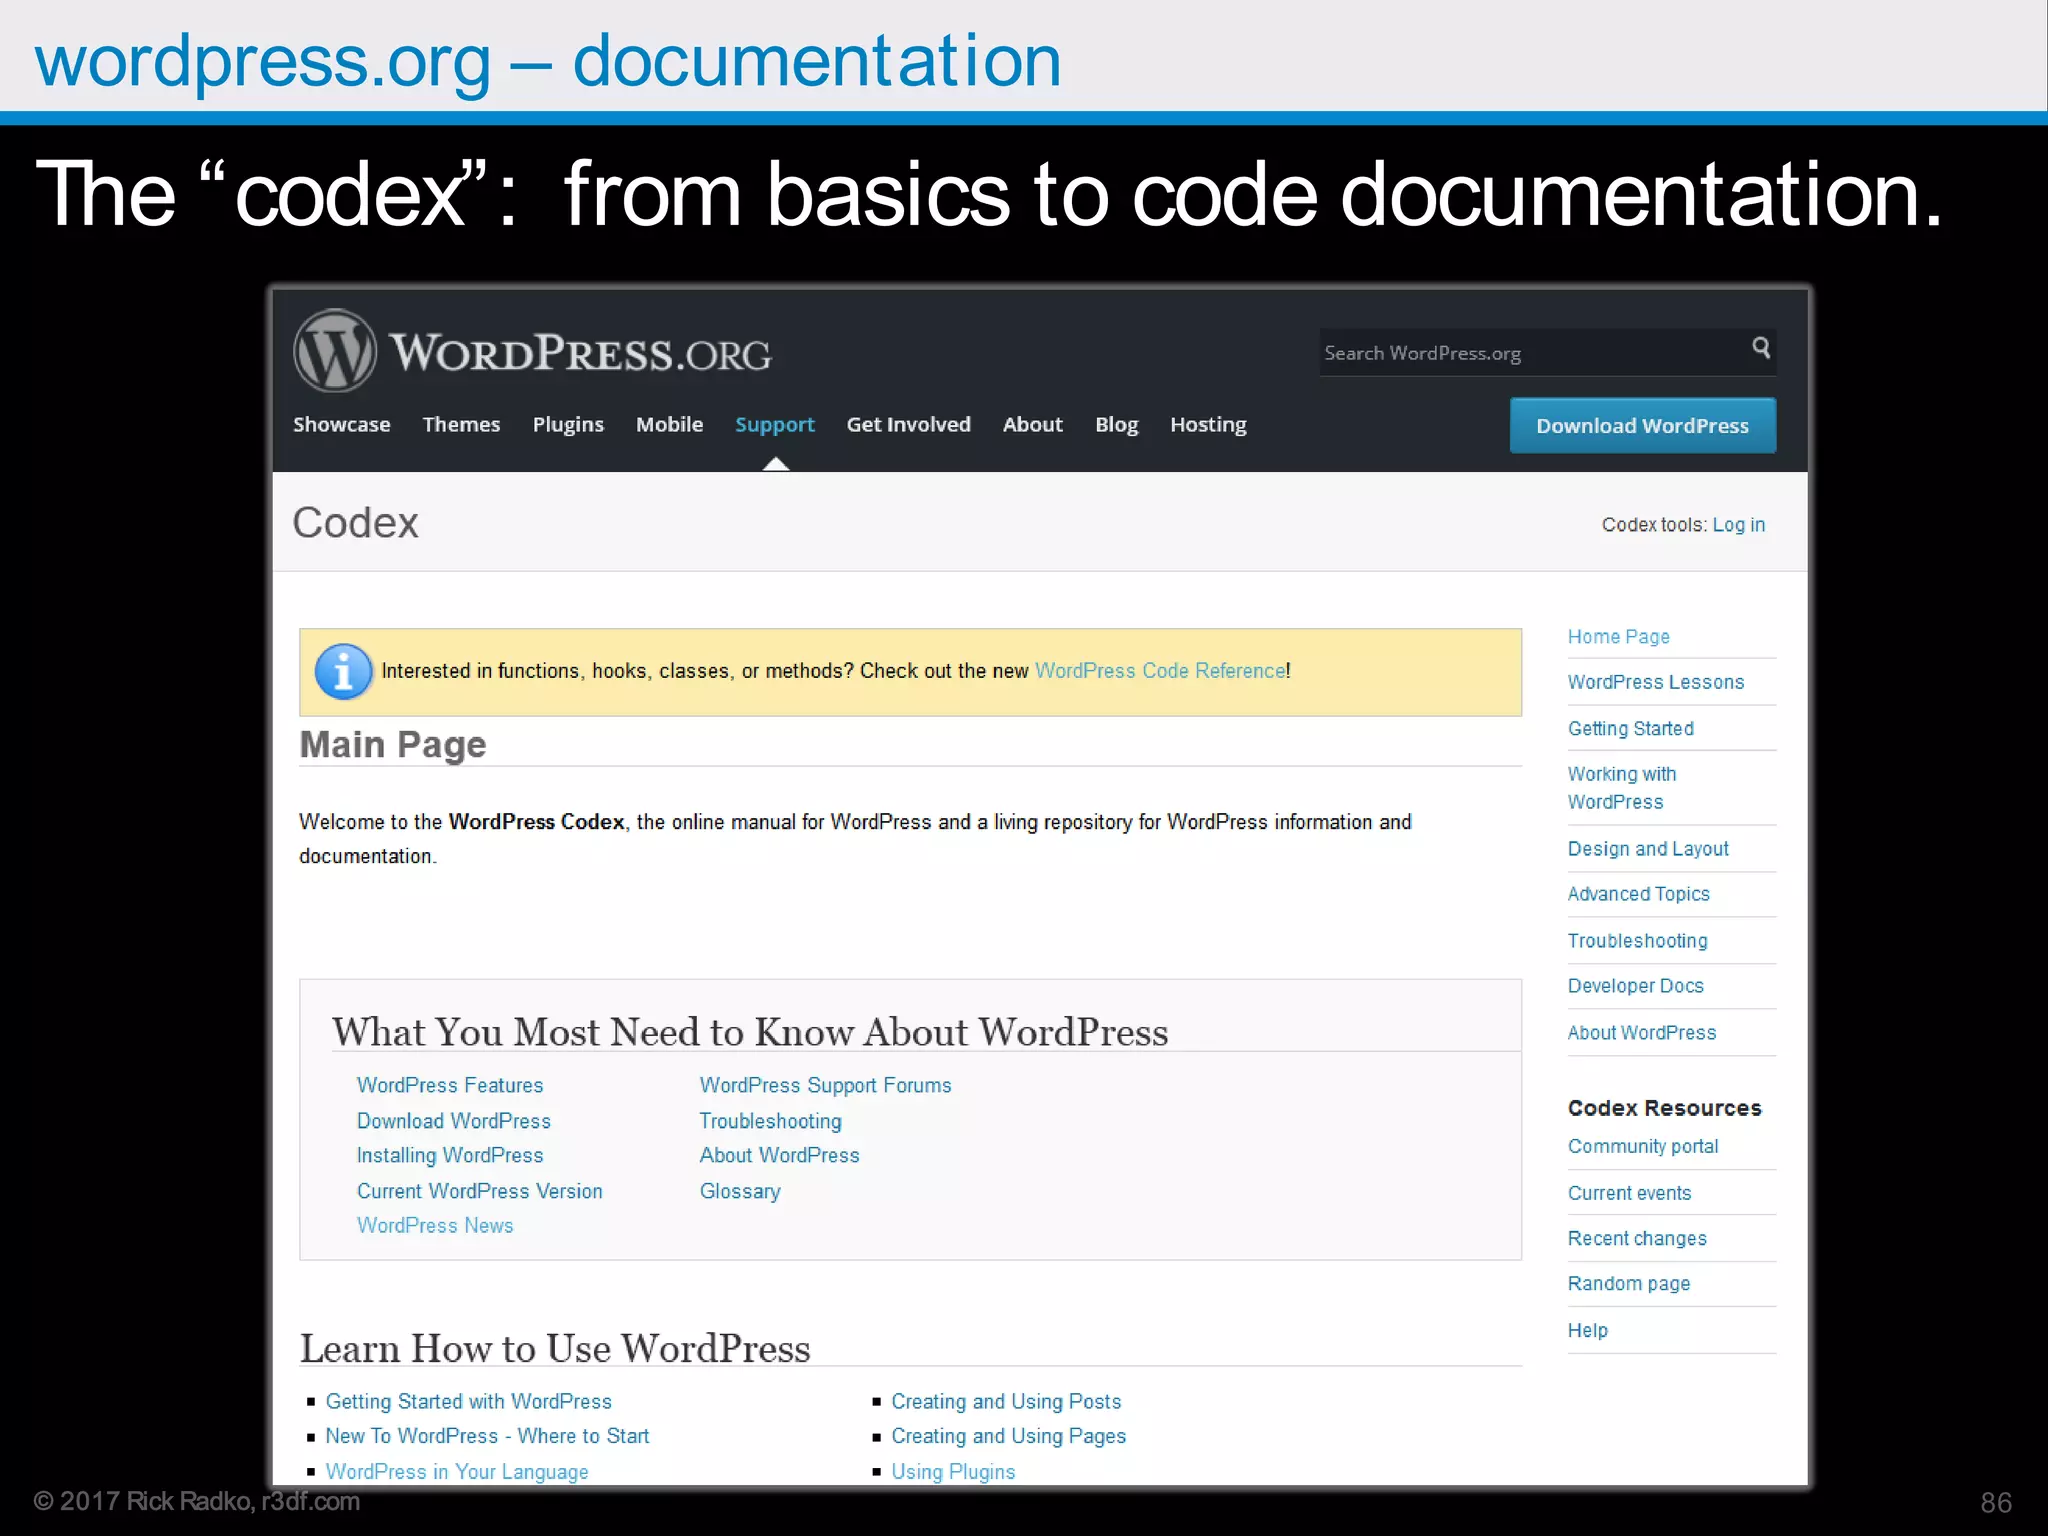Open the Showcase menu item
2048x1536 pixels.
tap(342, 424)
